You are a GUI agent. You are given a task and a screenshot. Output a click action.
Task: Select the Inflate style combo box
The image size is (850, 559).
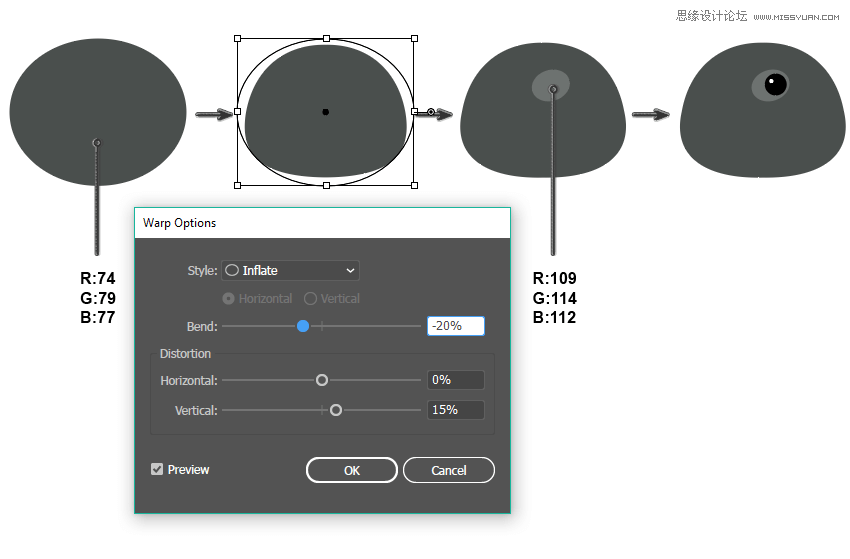[x=291, y=271]
